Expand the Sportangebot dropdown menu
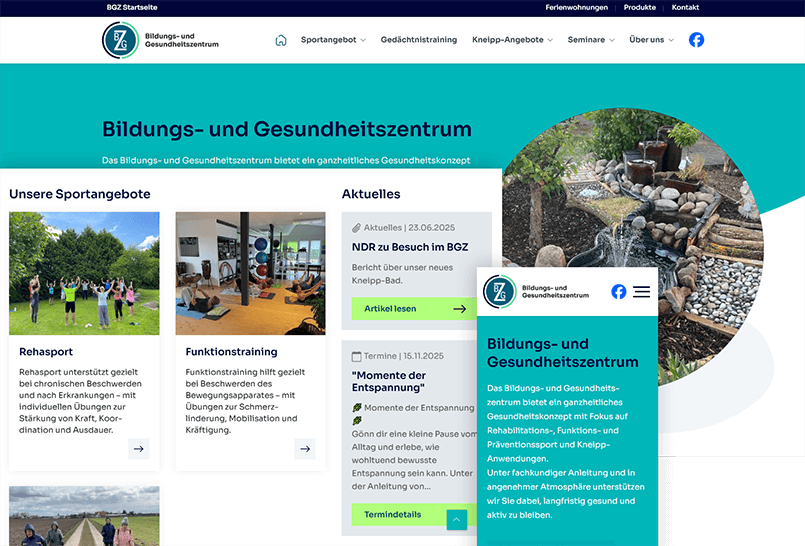Image resolution: width=805 pixels, height=546 pixels. (x=333, y=40)
